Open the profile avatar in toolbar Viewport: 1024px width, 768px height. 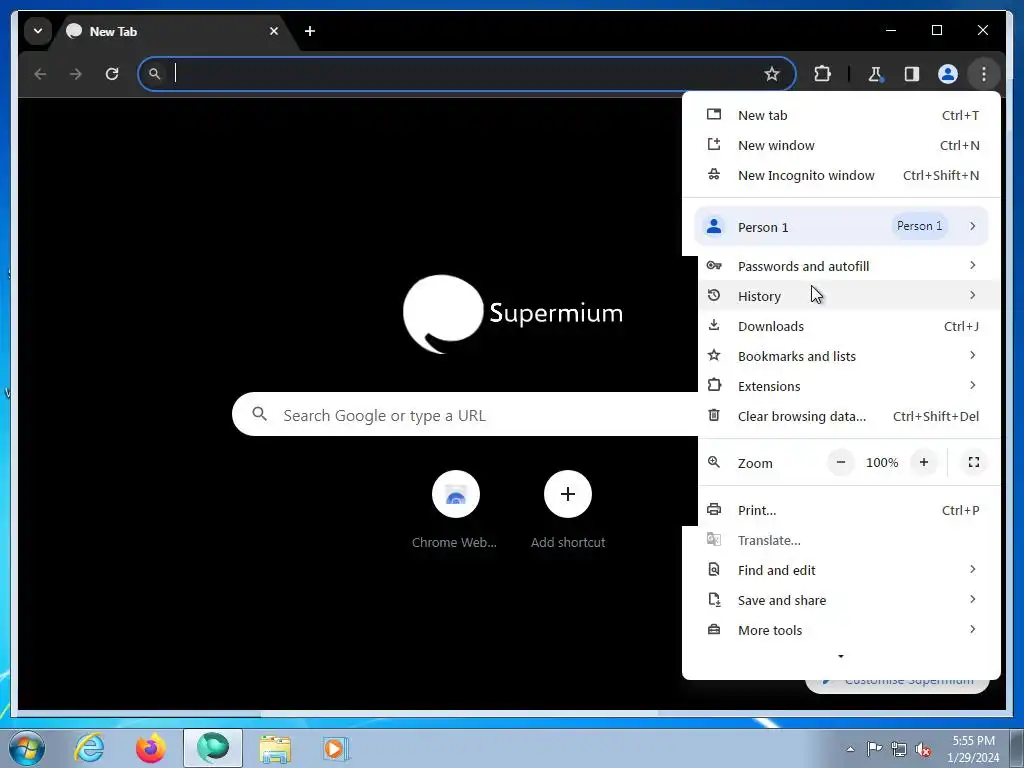coord(948,74)
